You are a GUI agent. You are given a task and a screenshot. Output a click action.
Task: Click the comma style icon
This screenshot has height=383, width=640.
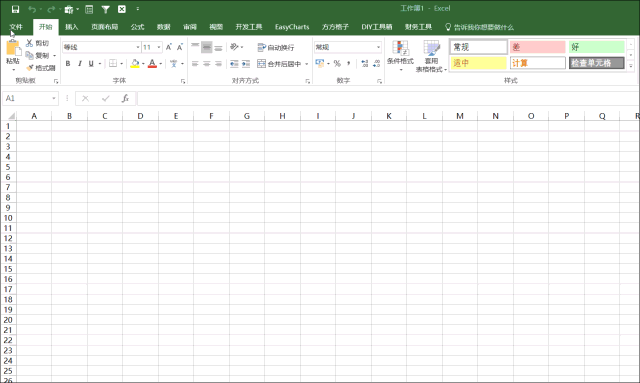coord(348,63)
